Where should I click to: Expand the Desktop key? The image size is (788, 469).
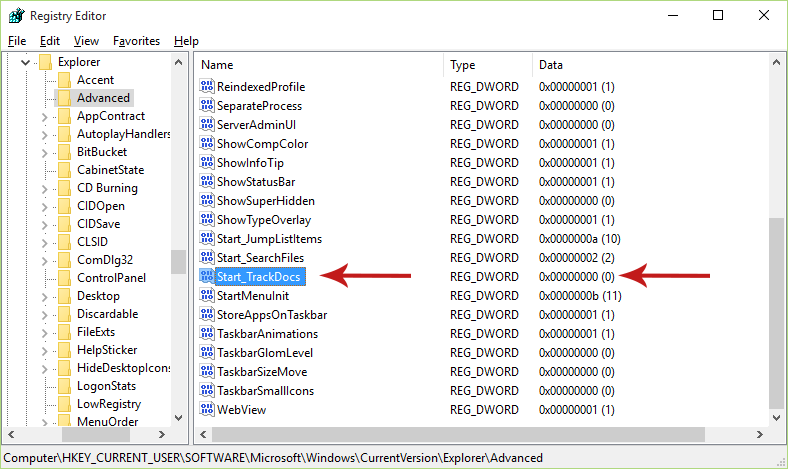click(x=44, y=297)
